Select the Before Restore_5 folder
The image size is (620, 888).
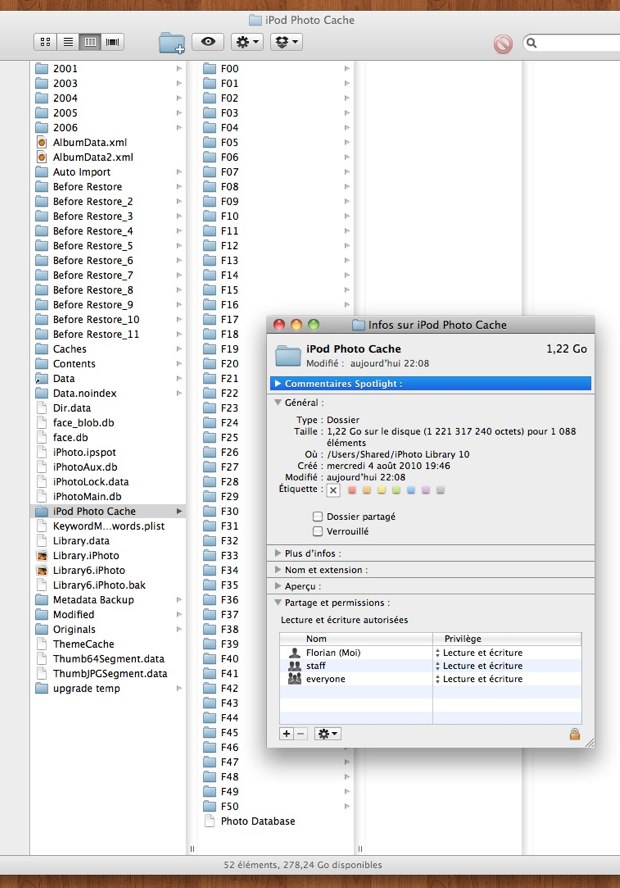click(93, 246)
